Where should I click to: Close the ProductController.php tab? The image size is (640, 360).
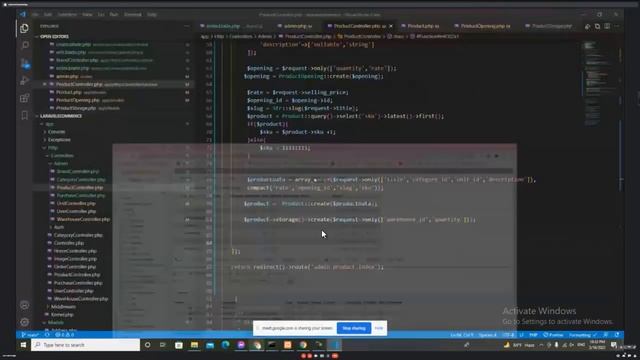391,26
